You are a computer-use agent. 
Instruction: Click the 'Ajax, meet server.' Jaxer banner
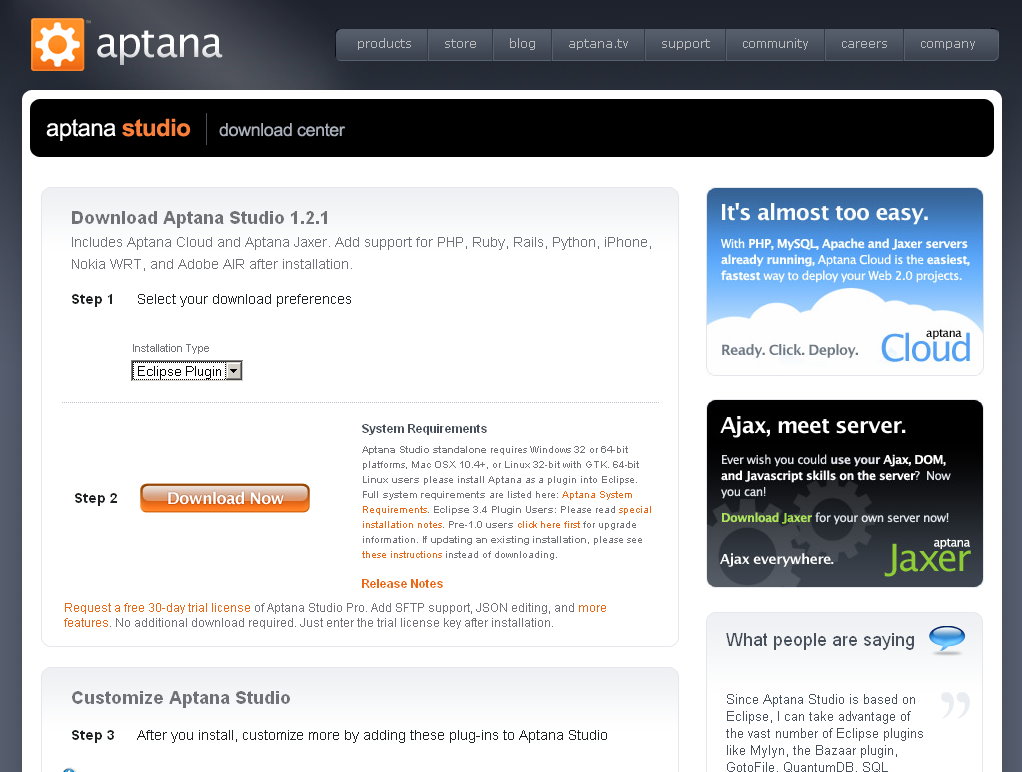[x=845, y=494]
